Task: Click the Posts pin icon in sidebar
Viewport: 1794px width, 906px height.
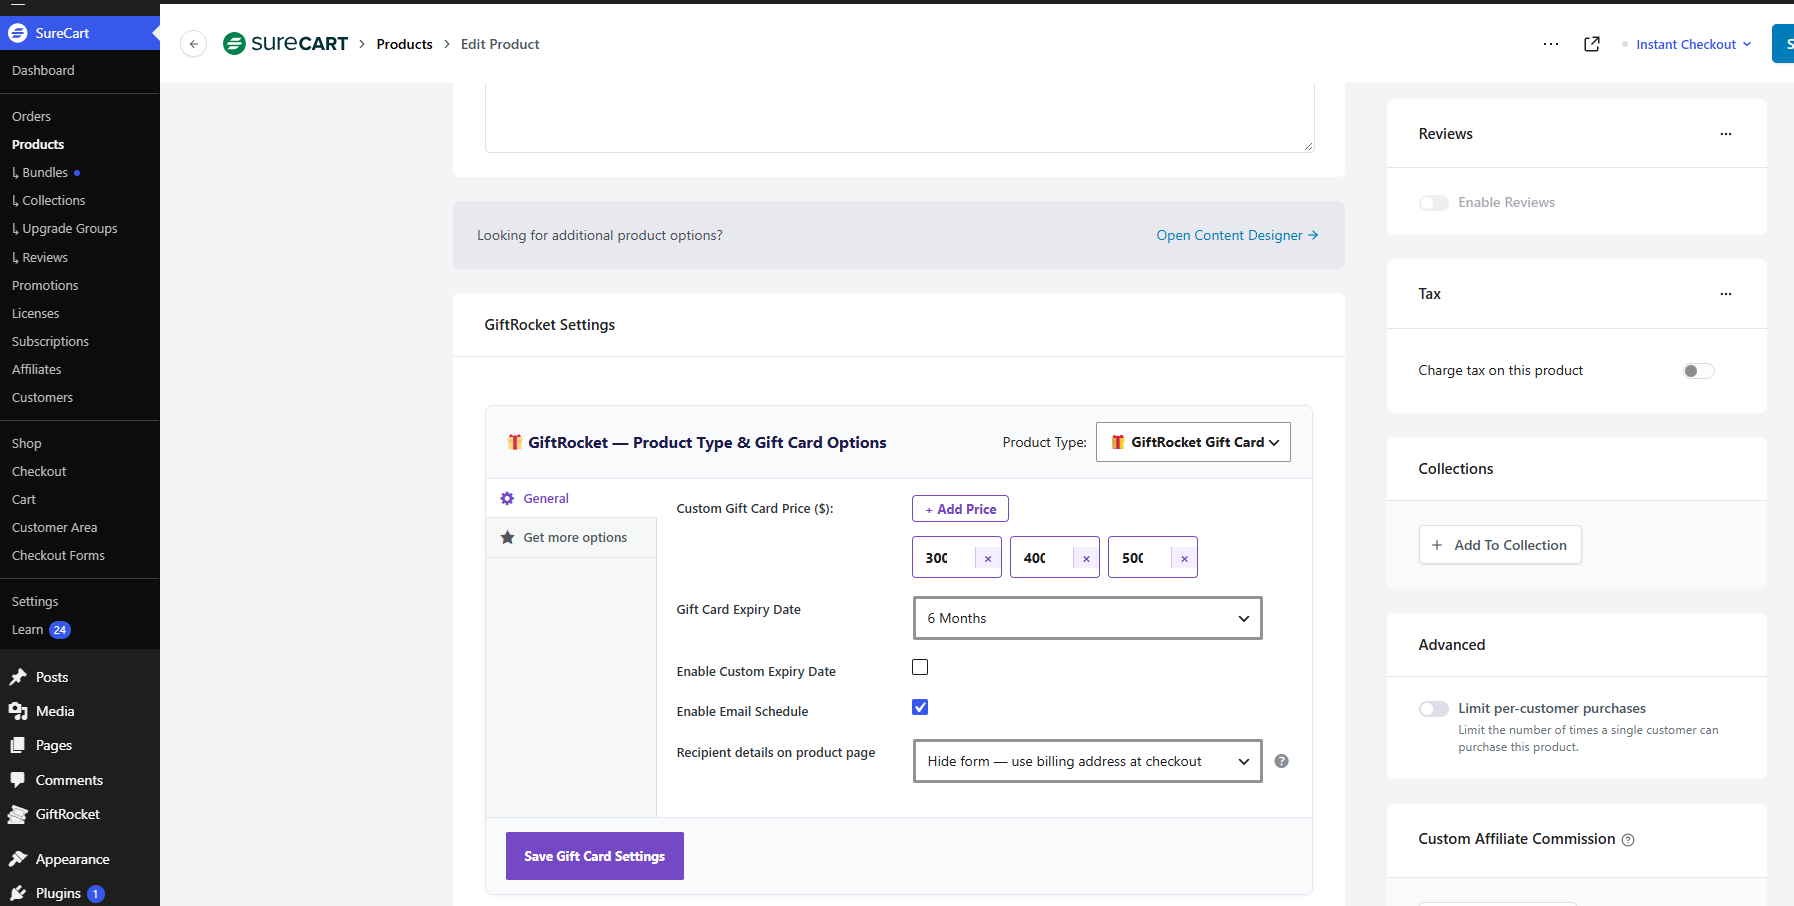Action: pyautogui.click(x=18, y=677)
